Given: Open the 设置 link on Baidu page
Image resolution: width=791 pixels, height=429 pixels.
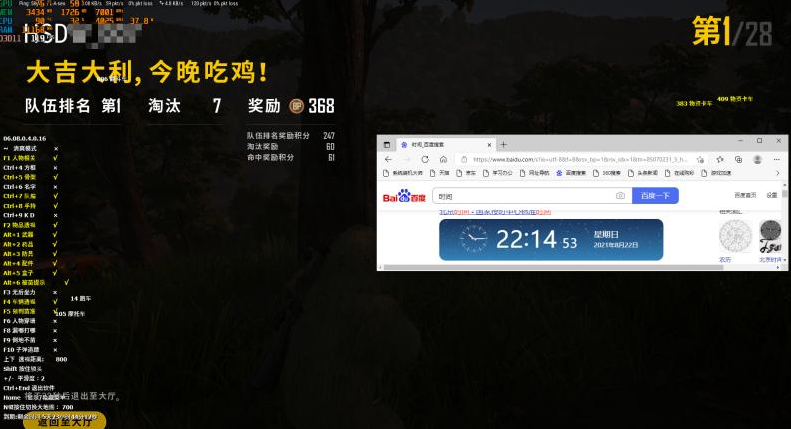Looking at the screenshot, I should [772, 195].
